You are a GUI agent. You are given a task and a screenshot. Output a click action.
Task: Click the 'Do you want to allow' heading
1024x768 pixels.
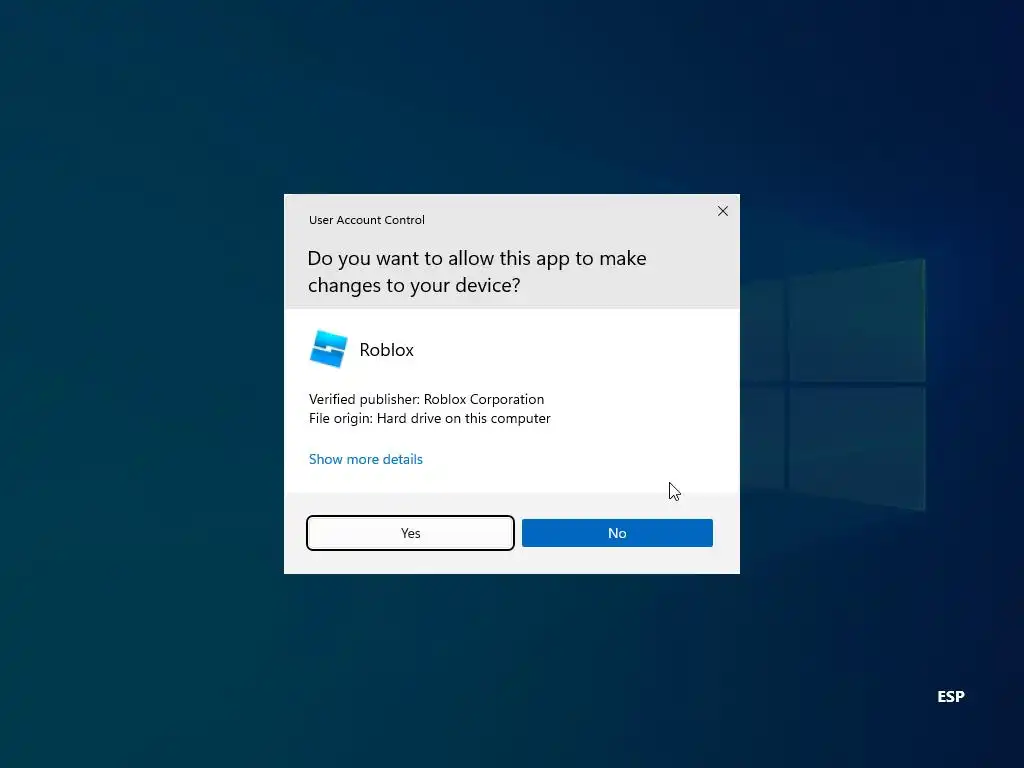(x=477, y=272)
